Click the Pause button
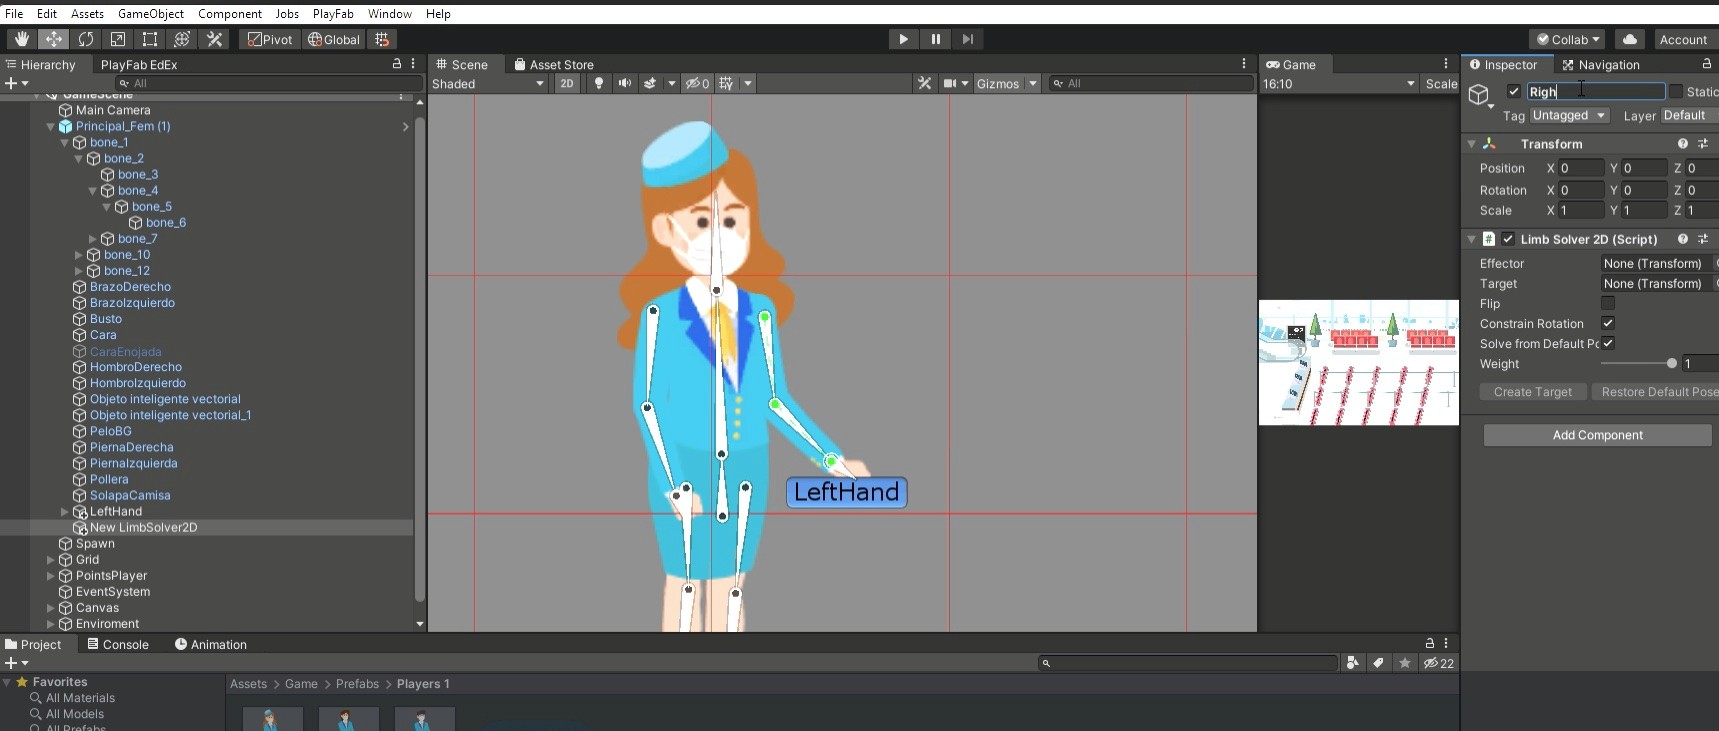Screen dimensions: 1719x731 (935, 39)
